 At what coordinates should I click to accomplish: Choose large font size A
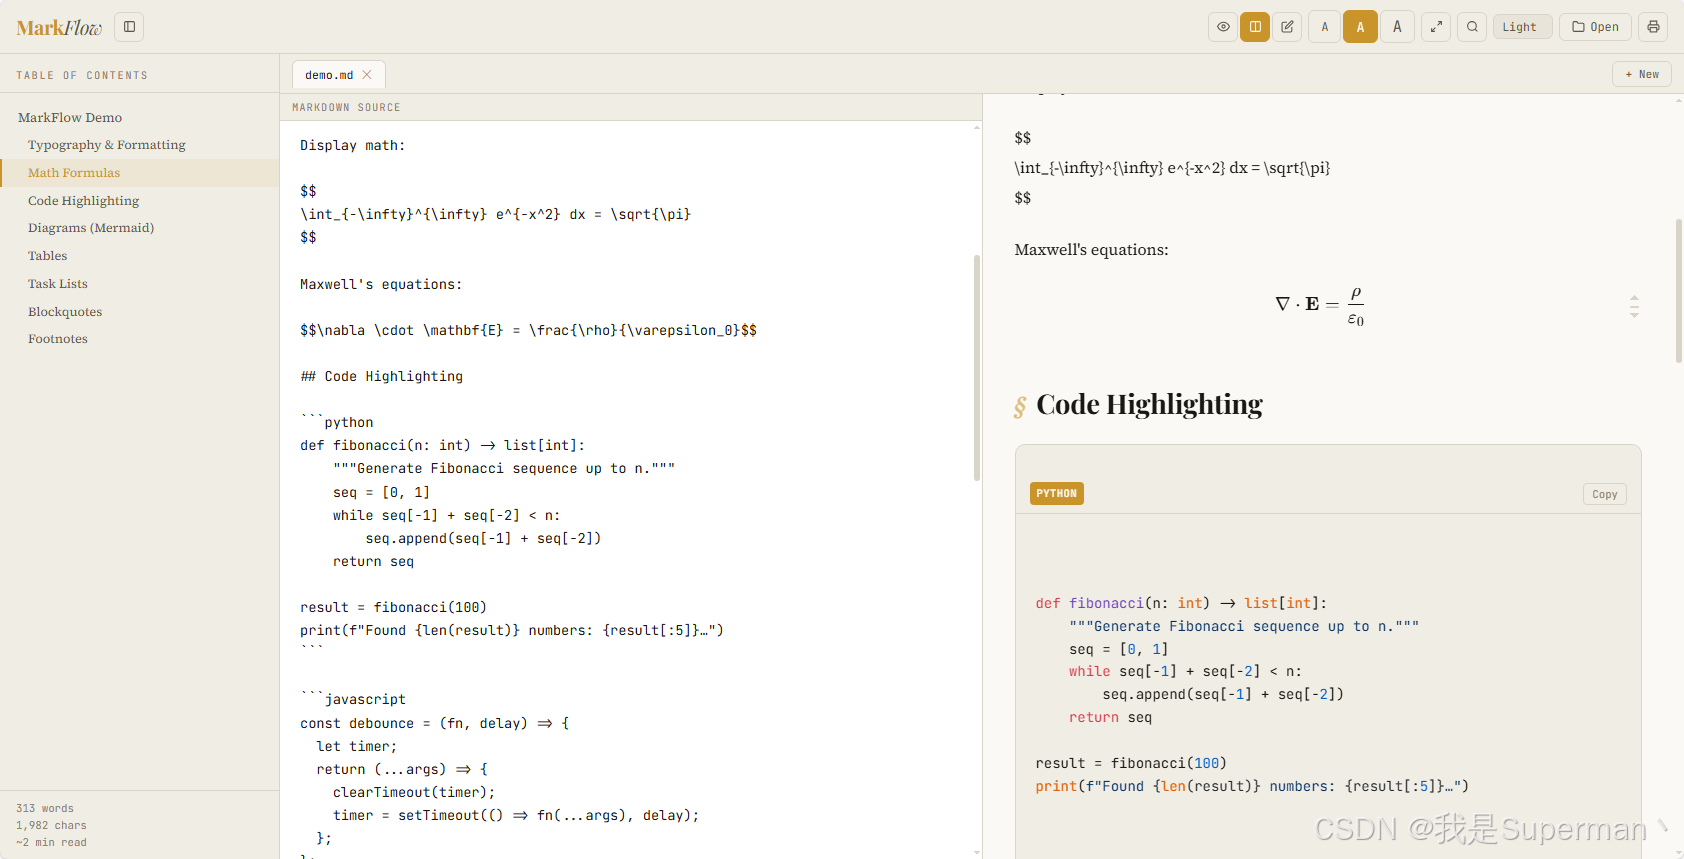tap(1397, 27)
